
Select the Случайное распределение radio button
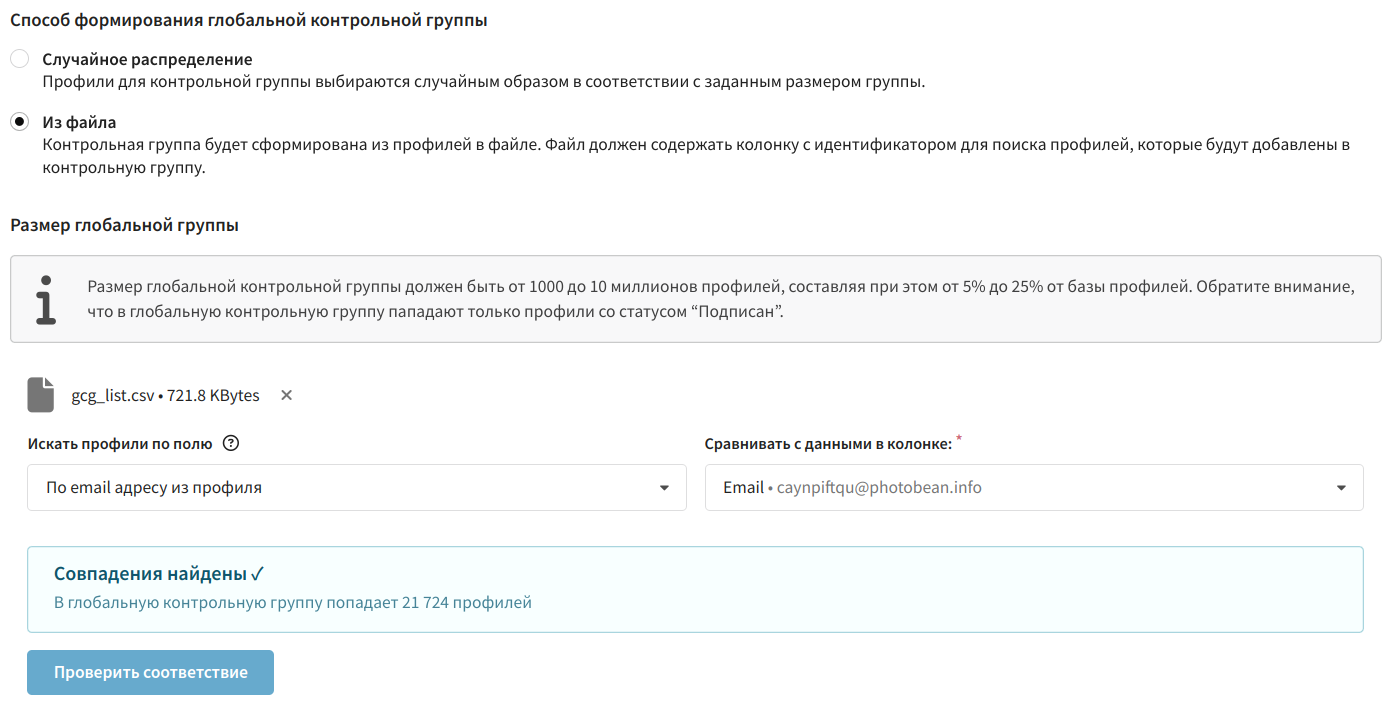click(19, 60)
